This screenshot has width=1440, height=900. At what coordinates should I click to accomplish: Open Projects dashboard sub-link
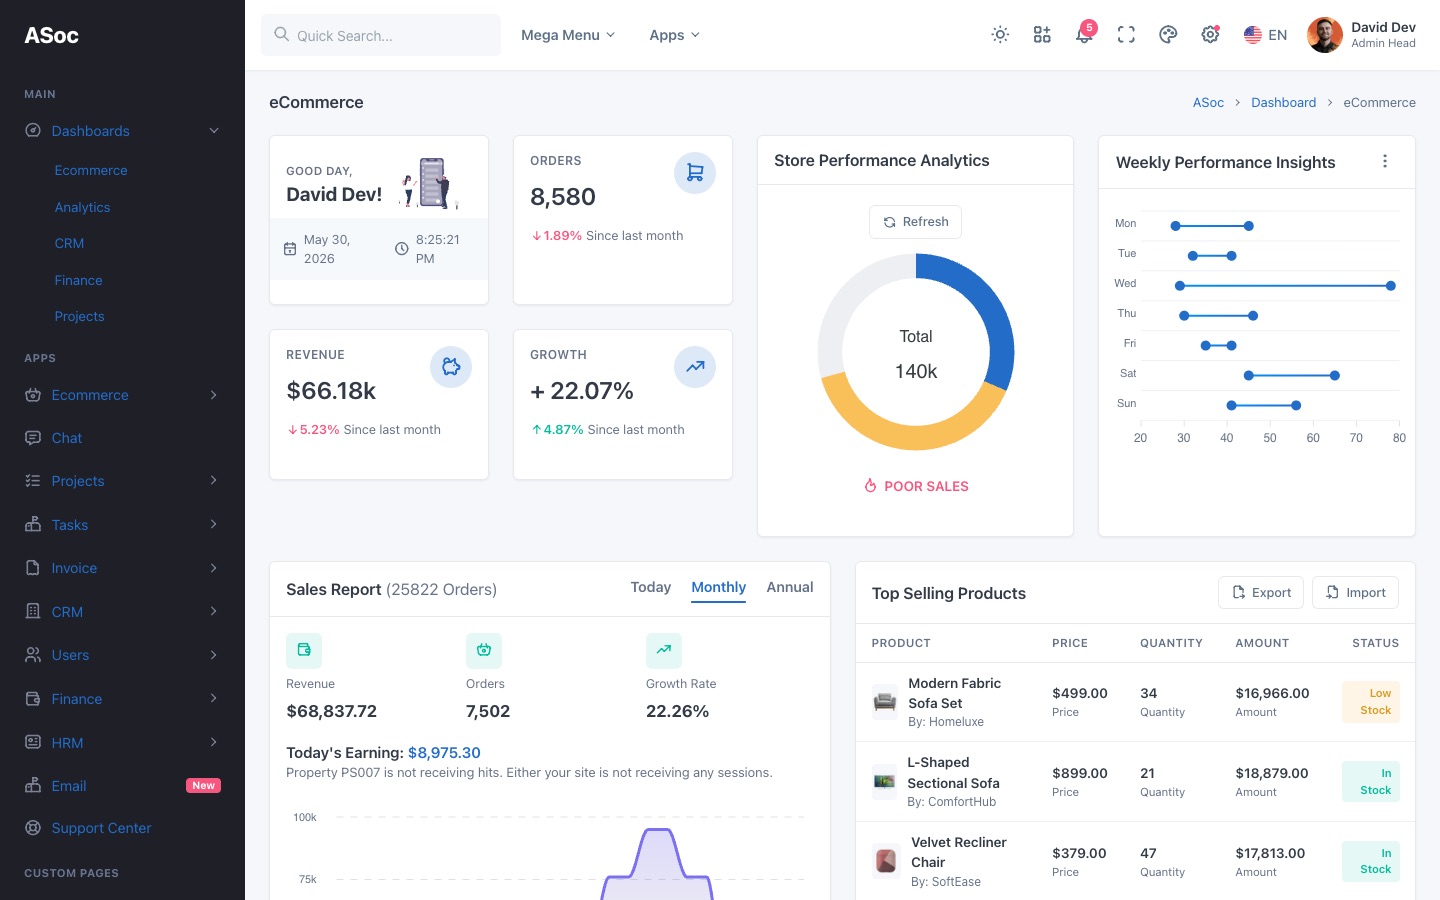[80, 317]
